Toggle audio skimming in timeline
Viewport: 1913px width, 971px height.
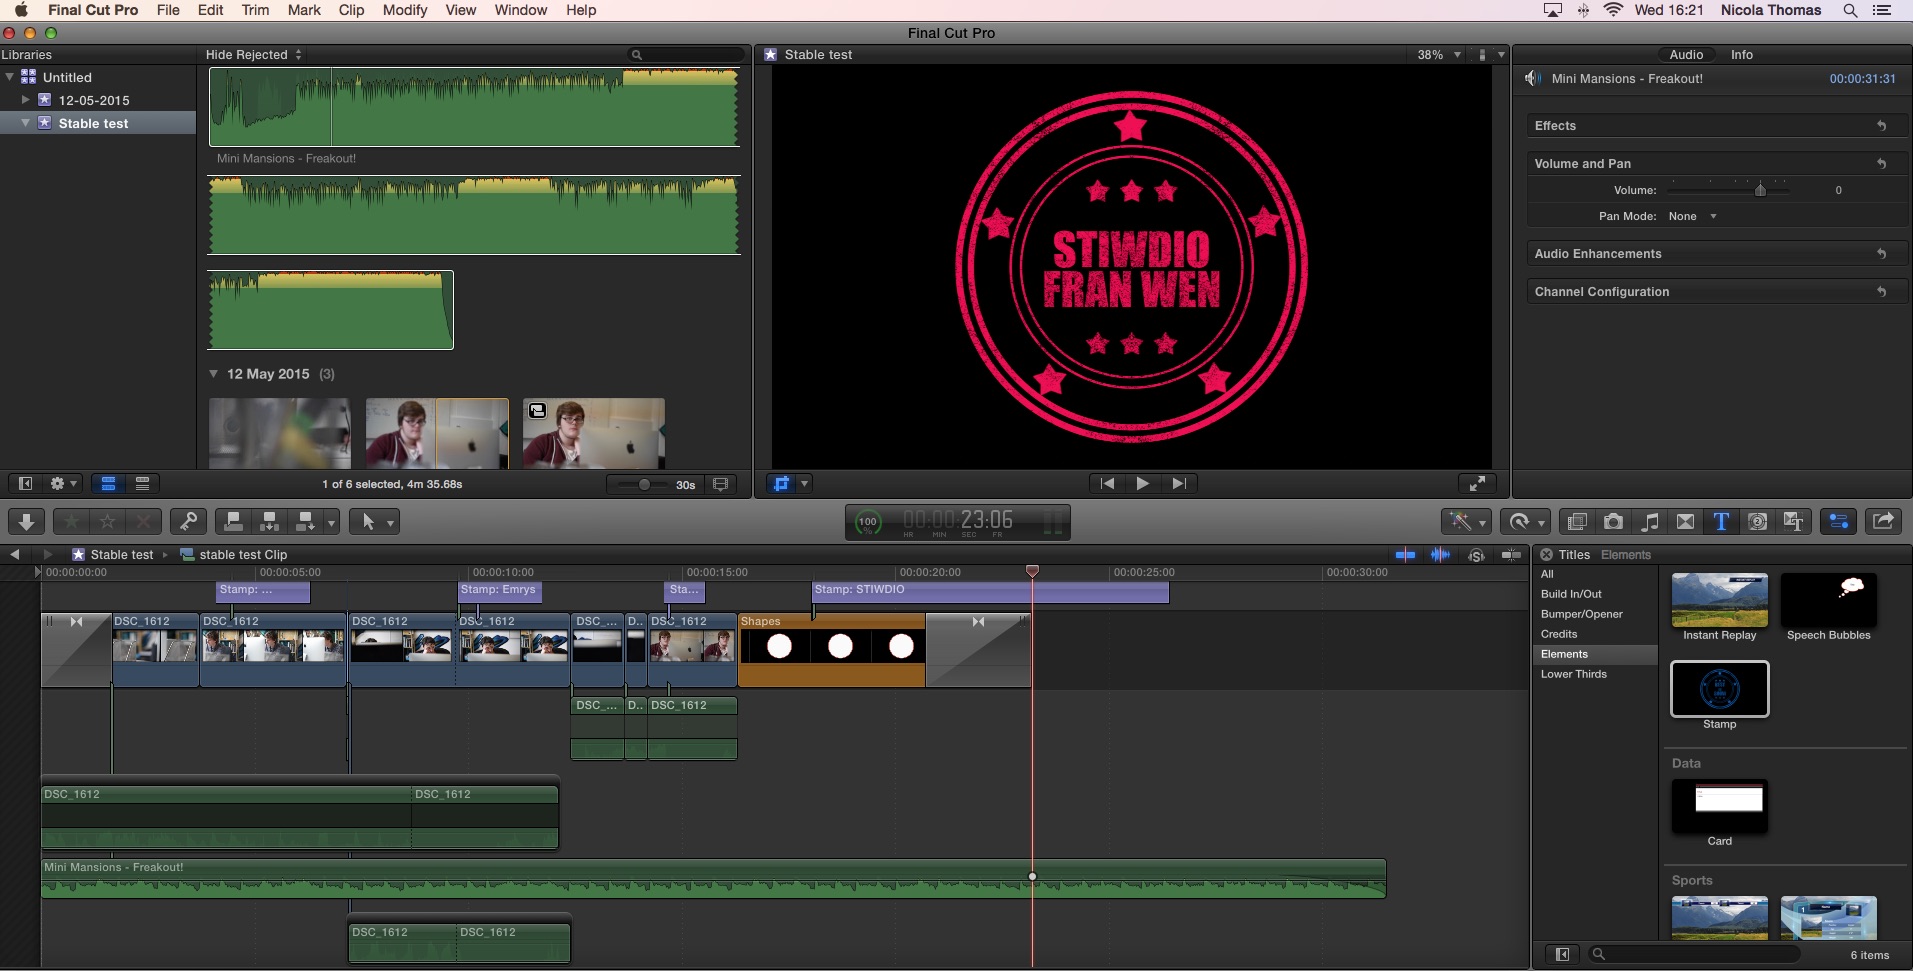coord(1440,555)
